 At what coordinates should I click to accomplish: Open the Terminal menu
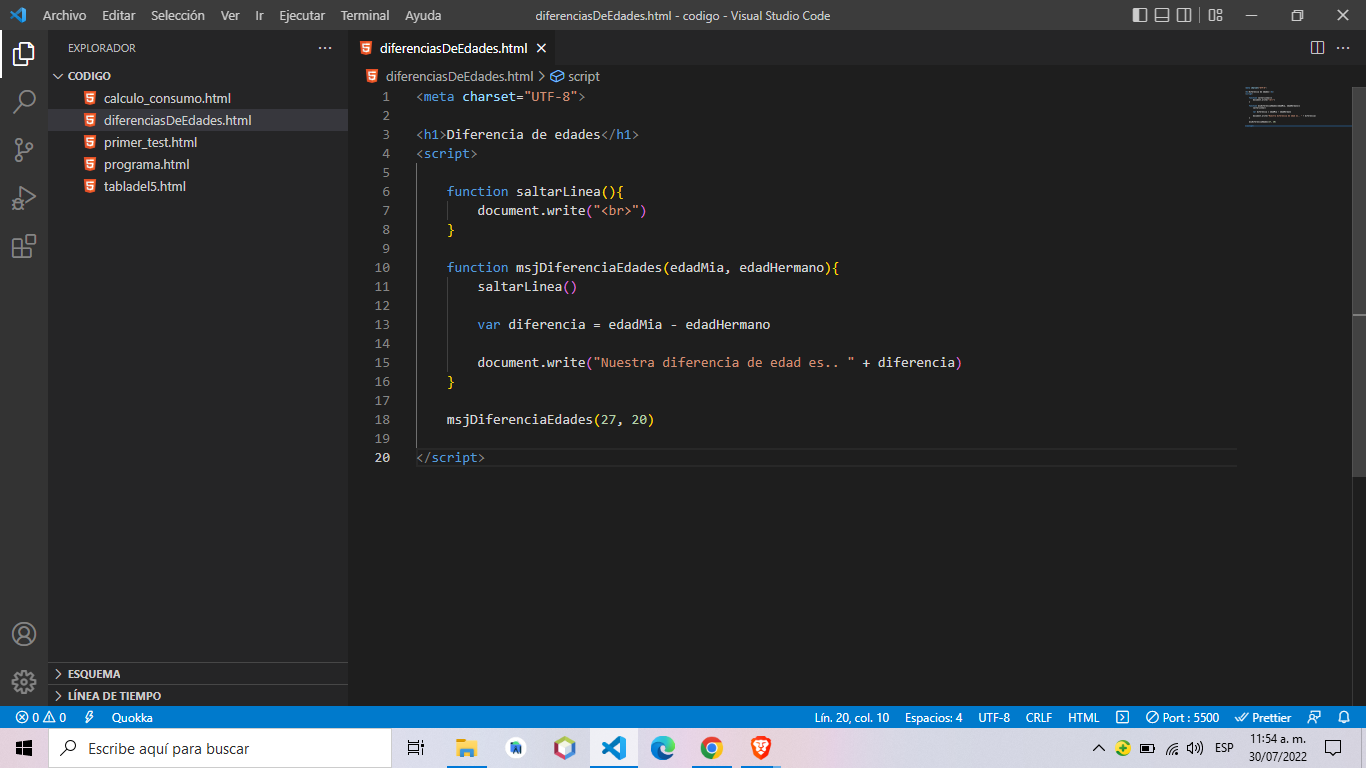(365, 15)
